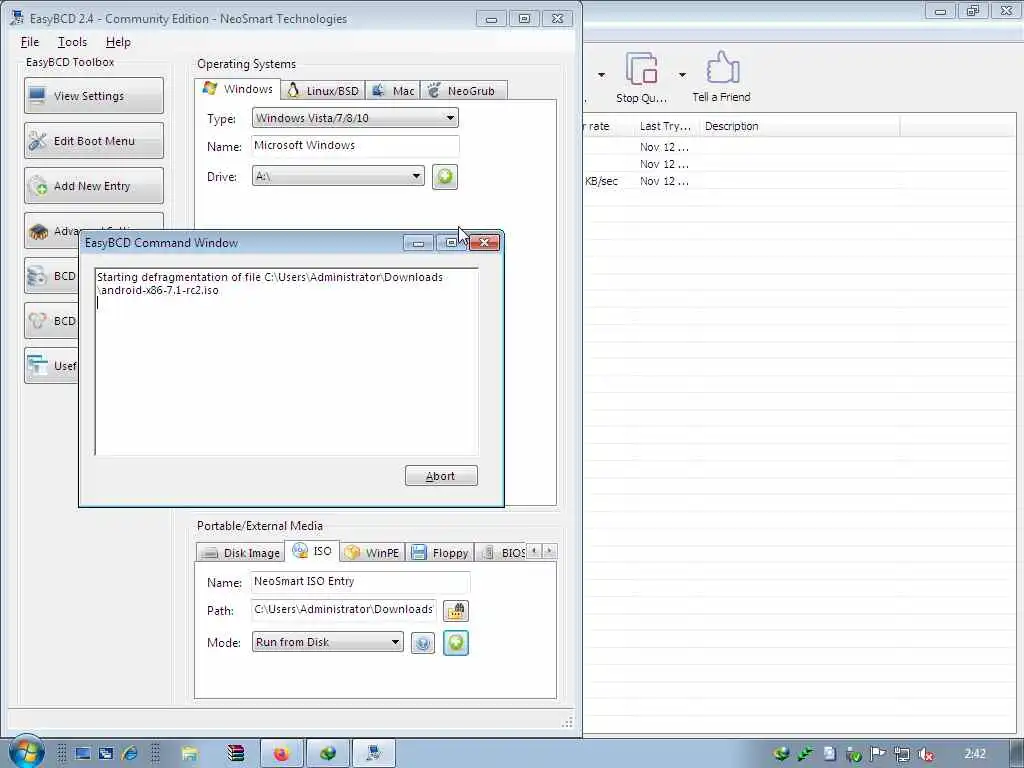This screenshot has width=1024, height=768.
Task: Sort by the Description column header
Action: pyautogui.click(x=799, y=126)
